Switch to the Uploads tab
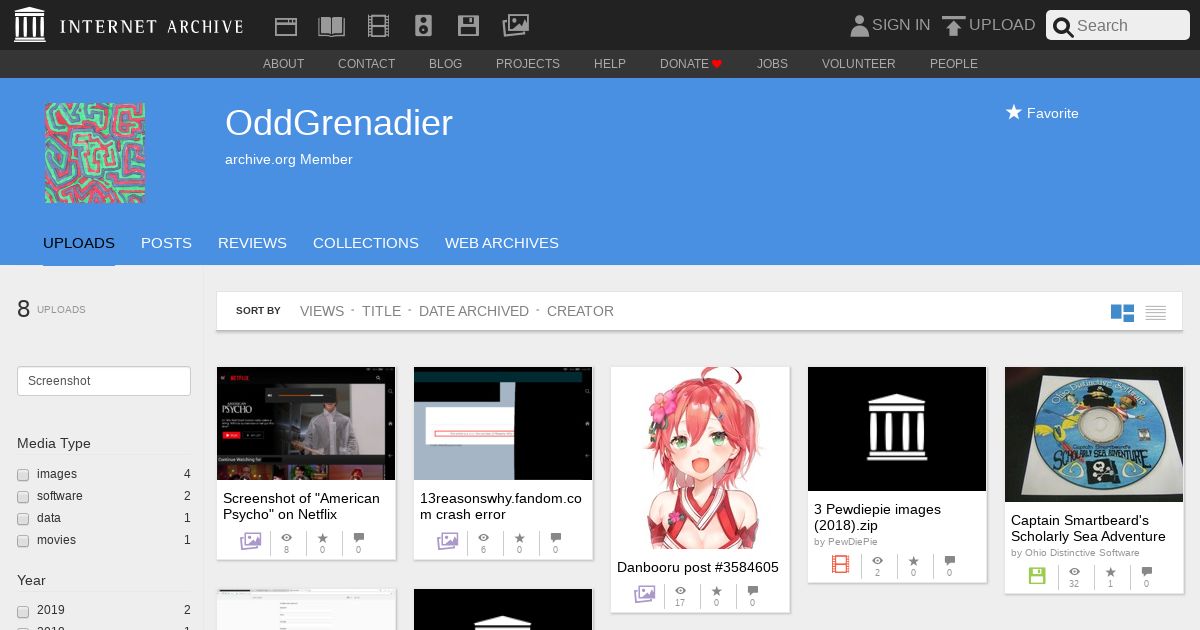The height and width of the screenshot is (630, 1200). (79, 243)
